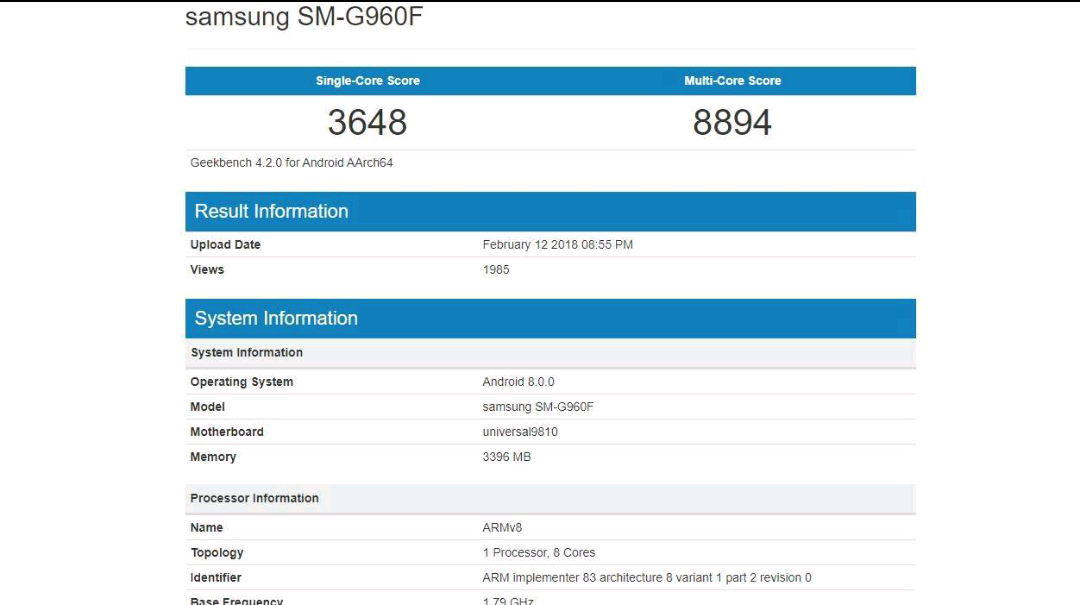This screenshot has width=1080, height=605.
Task: Click the Result Information section header
Action: pyautogui.click(x=271, y=212)
